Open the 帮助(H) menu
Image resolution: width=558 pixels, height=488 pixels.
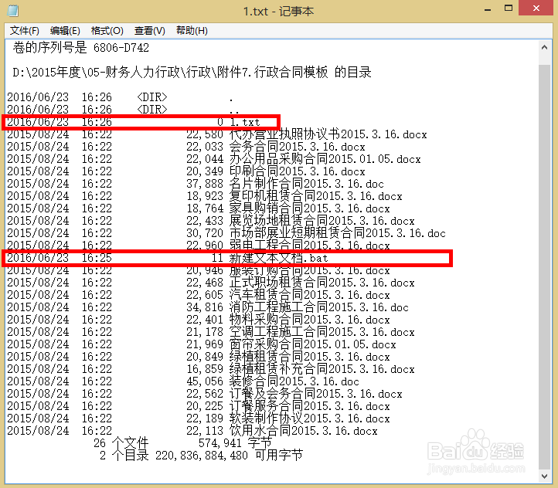[192, 31]
